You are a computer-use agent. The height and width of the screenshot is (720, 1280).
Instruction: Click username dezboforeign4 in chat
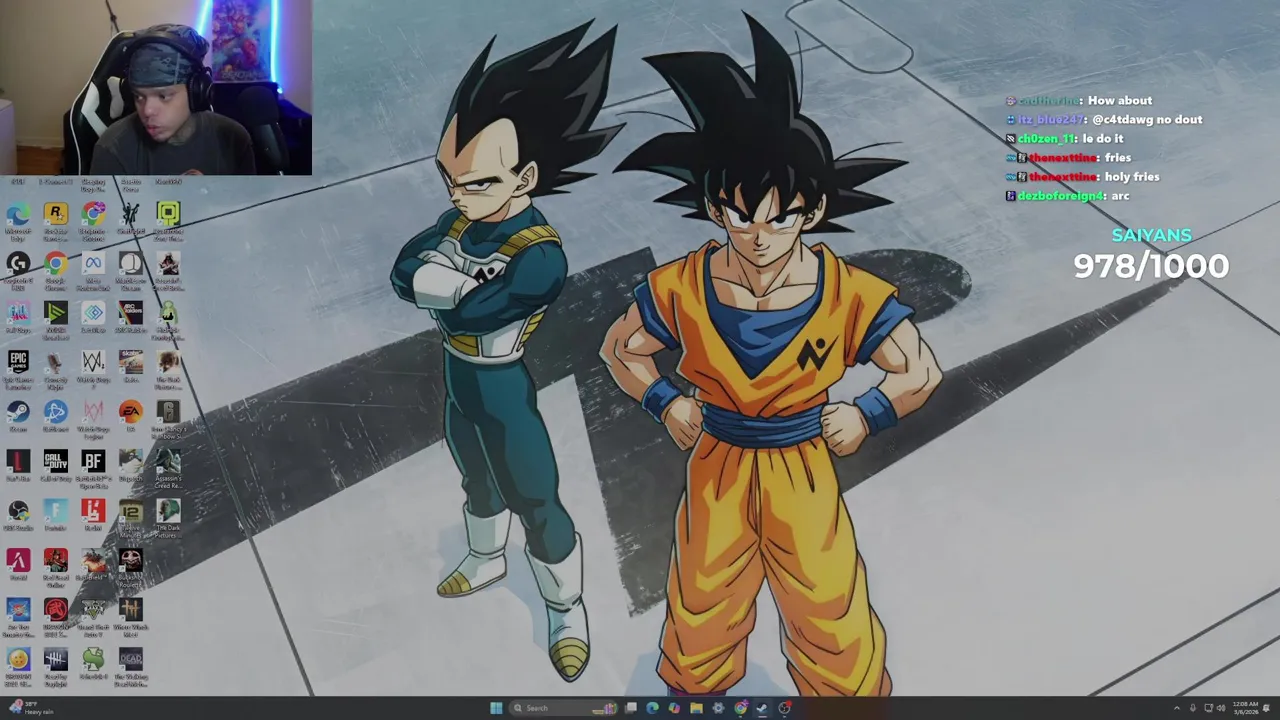(x=1061, y=196)
